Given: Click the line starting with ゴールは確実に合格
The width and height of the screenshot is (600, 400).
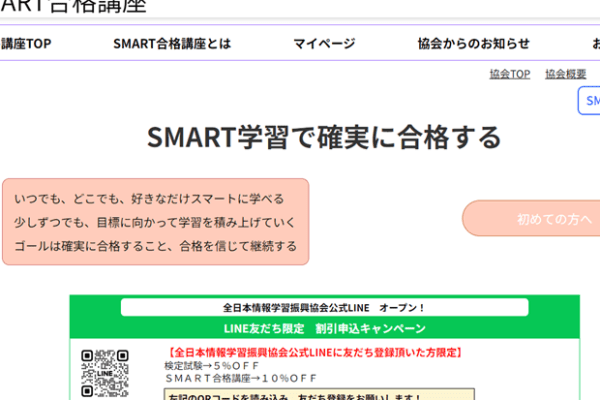Looking at the screenshot, I should [x=156, y=246].
